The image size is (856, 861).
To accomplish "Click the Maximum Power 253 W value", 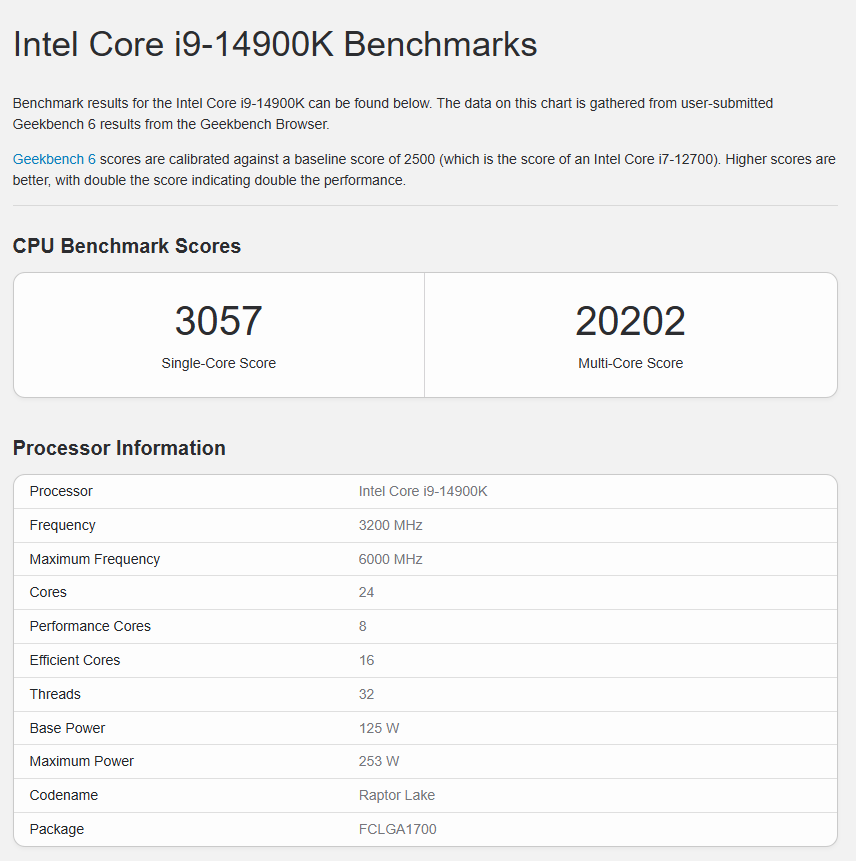I will click(379, 761).
